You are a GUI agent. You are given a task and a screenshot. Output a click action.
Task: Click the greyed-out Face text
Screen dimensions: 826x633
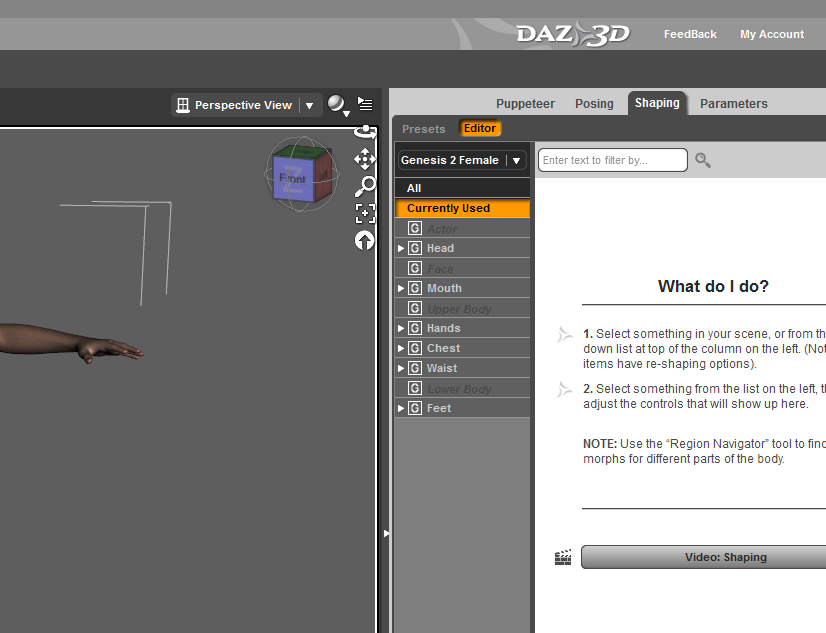pyautogui.click(x=440, y=269)
